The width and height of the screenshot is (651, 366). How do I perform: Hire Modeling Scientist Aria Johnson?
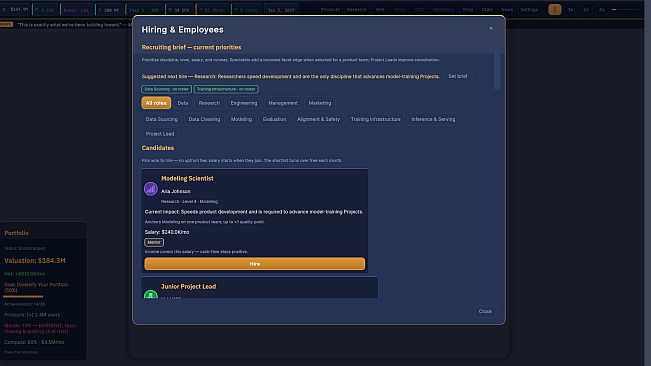[x=255, y=264]
